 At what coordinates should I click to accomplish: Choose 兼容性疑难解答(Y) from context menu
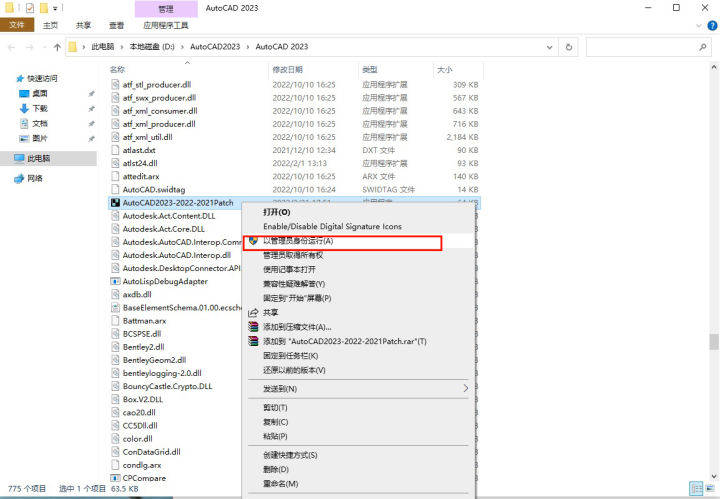tap(294, 284)
